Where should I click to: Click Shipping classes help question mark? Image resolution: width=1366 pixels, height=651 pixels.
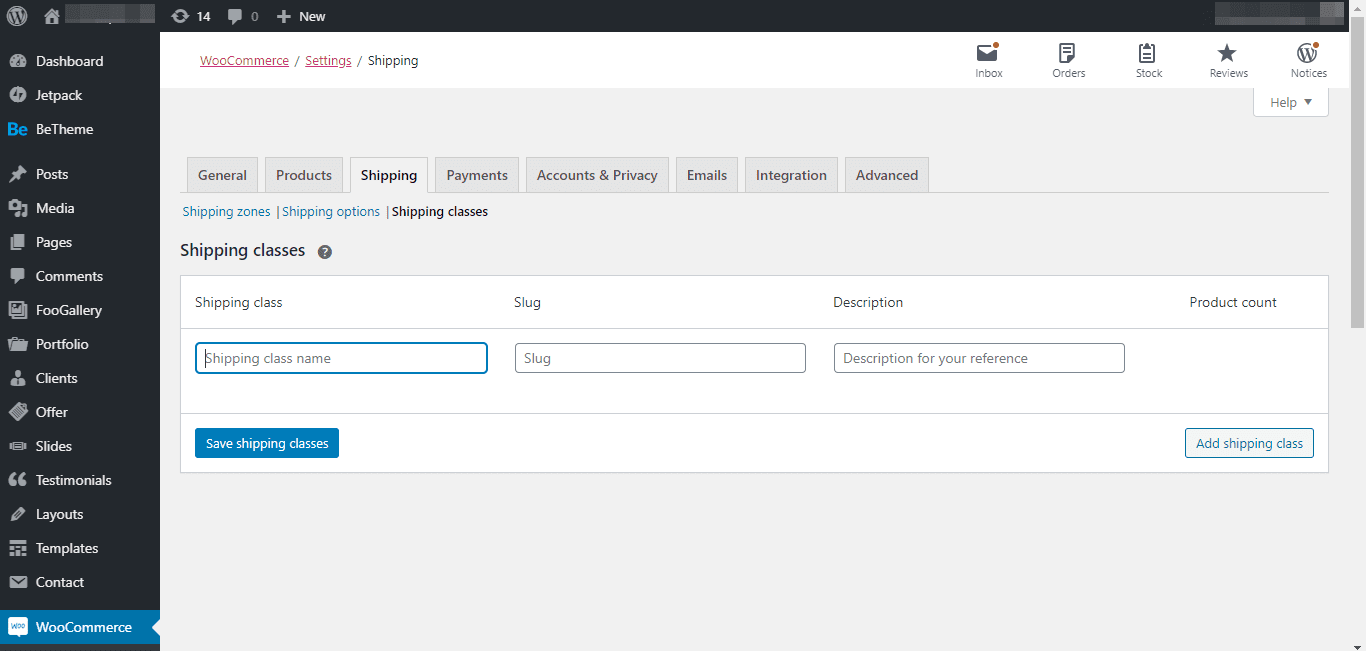point(325,252)
